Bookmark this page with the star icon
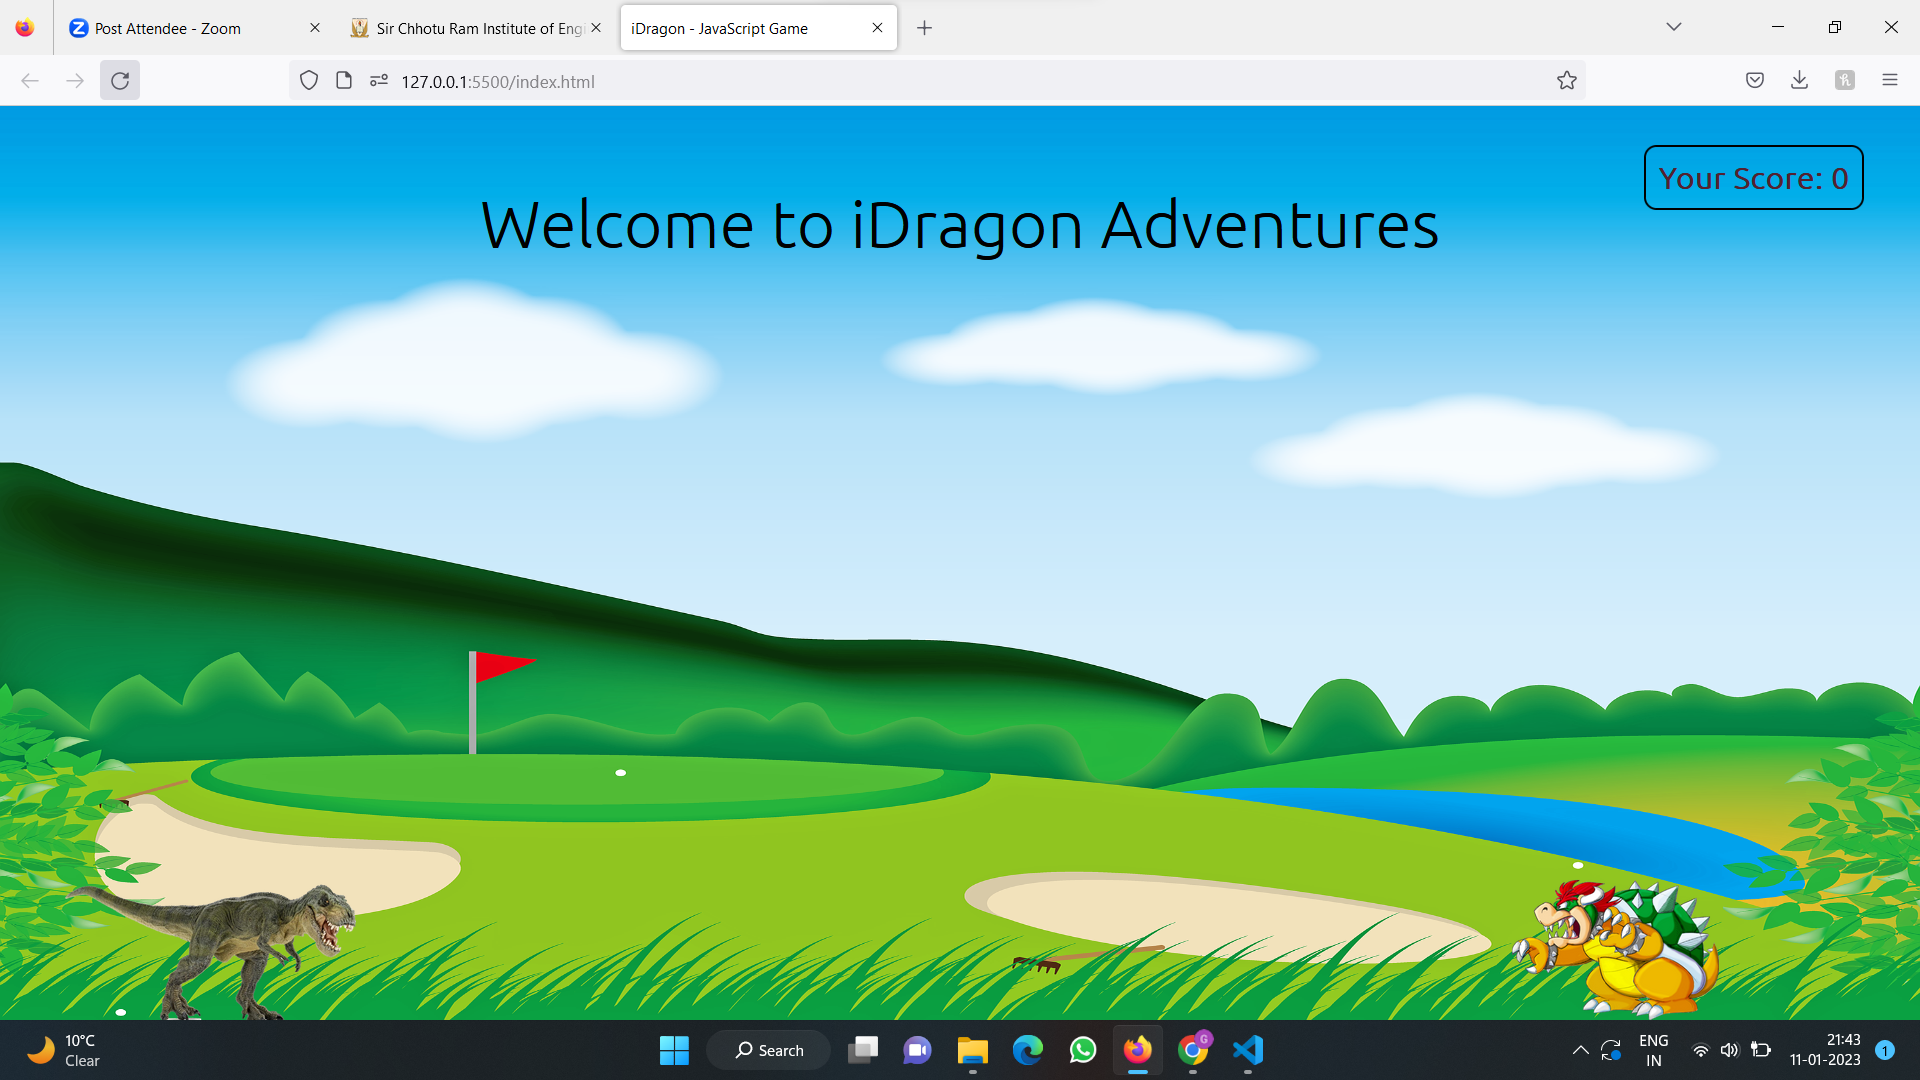This screenshot has height=1080, width=1920. click(1567, 80)
